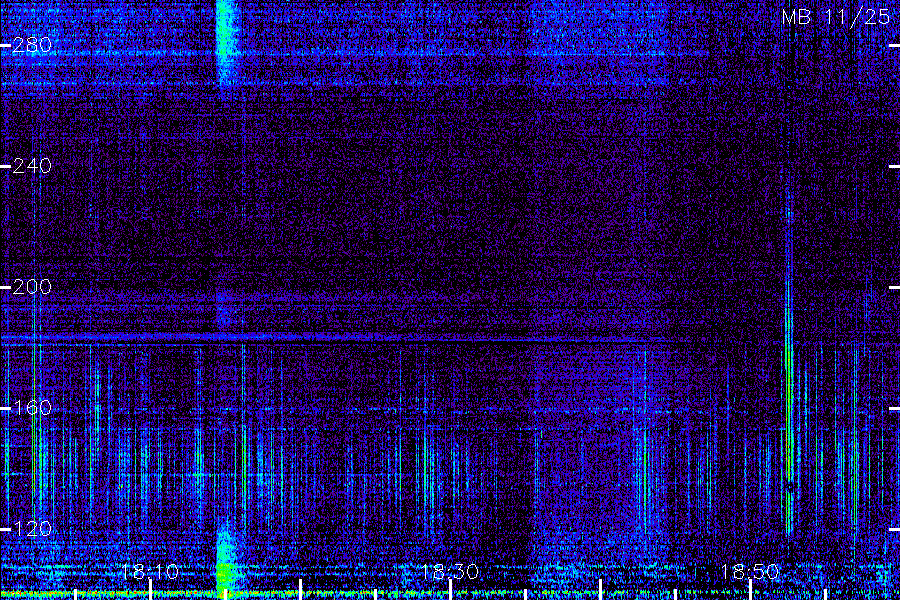900x600 pixels.
Task: Click the 18:50 time axis label
Action: 750,572
